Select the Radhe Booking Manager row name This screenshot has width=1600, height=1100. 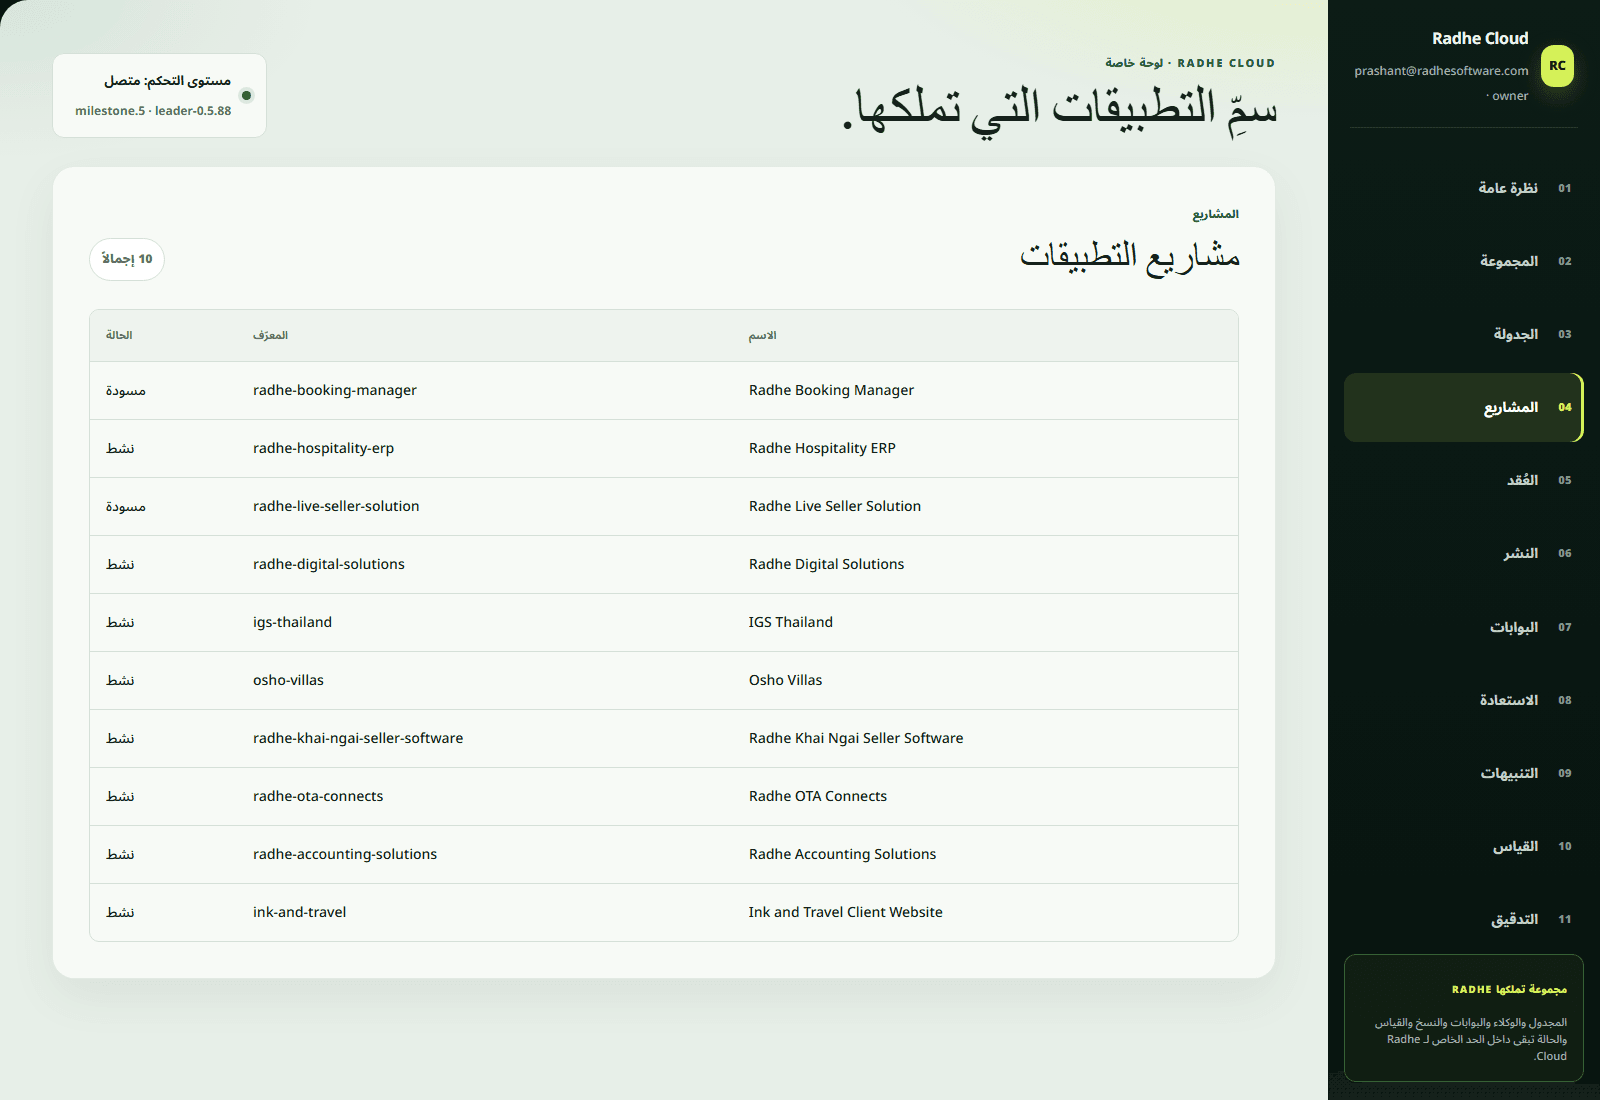(831, 391)
